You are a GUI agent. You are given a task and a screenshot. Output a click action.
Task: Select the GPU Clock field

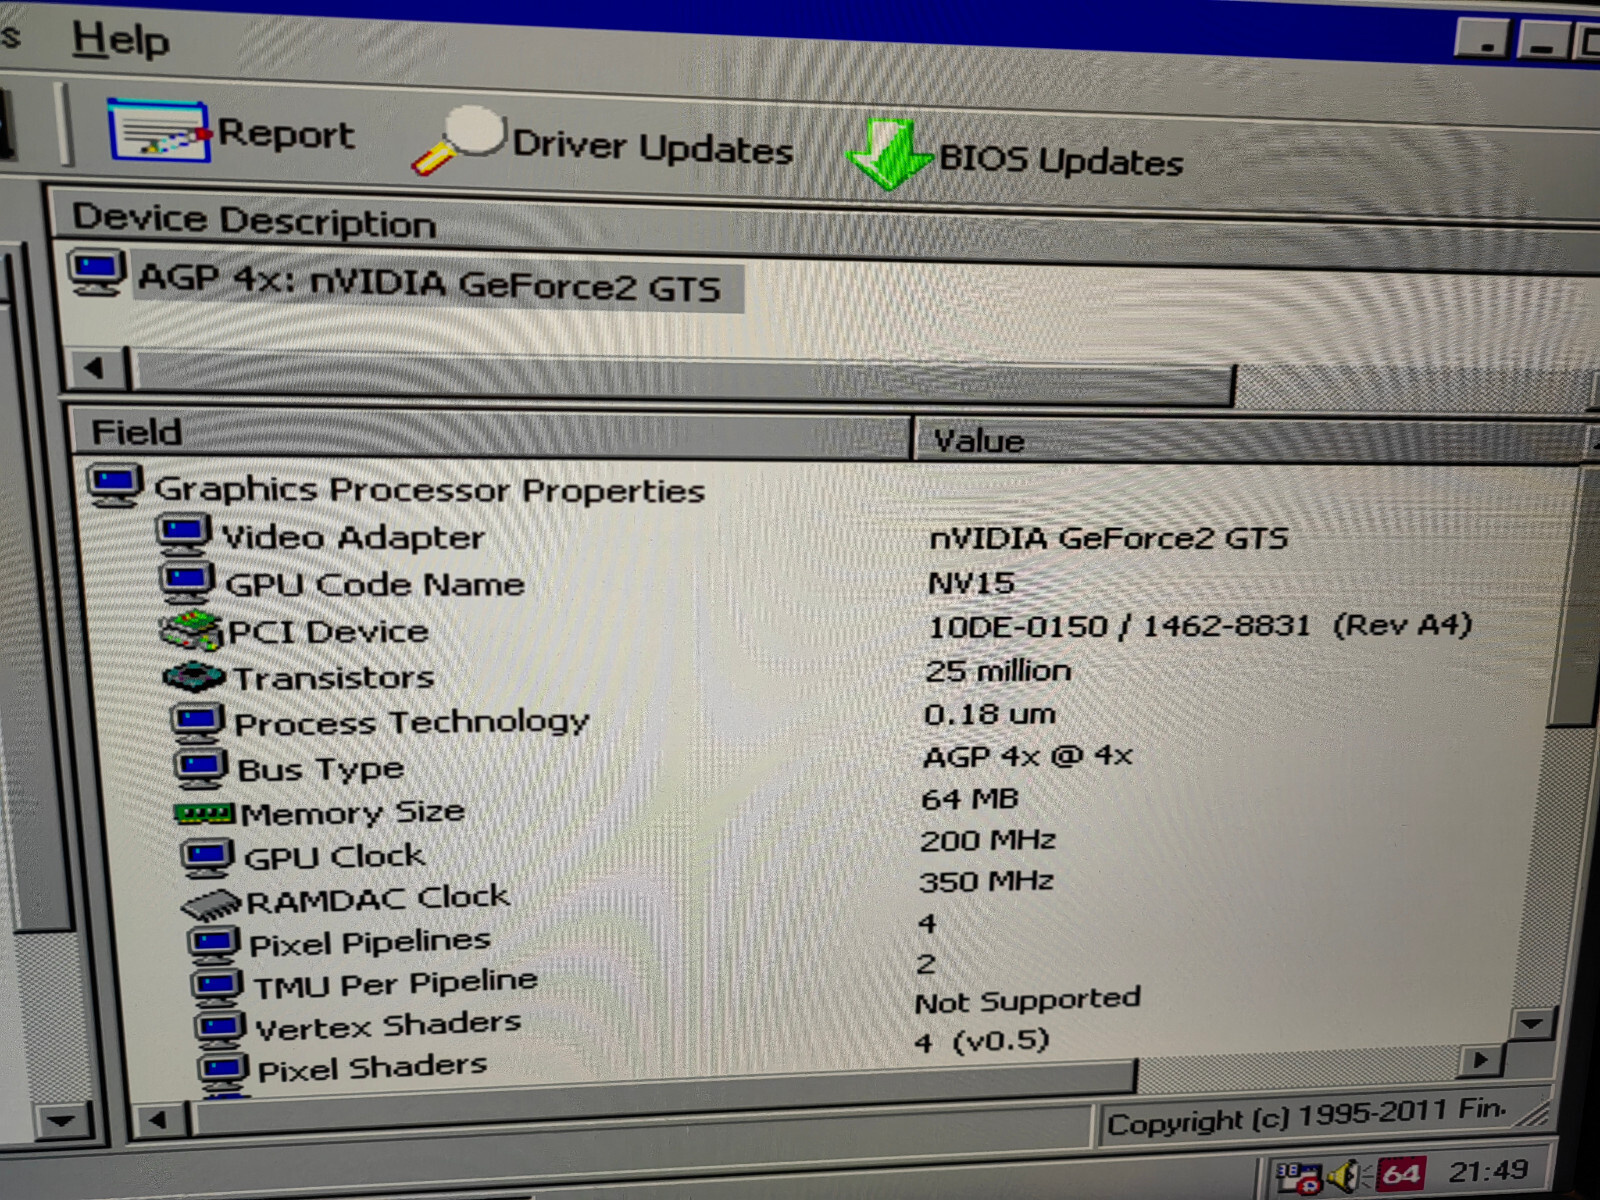[334, 857]
